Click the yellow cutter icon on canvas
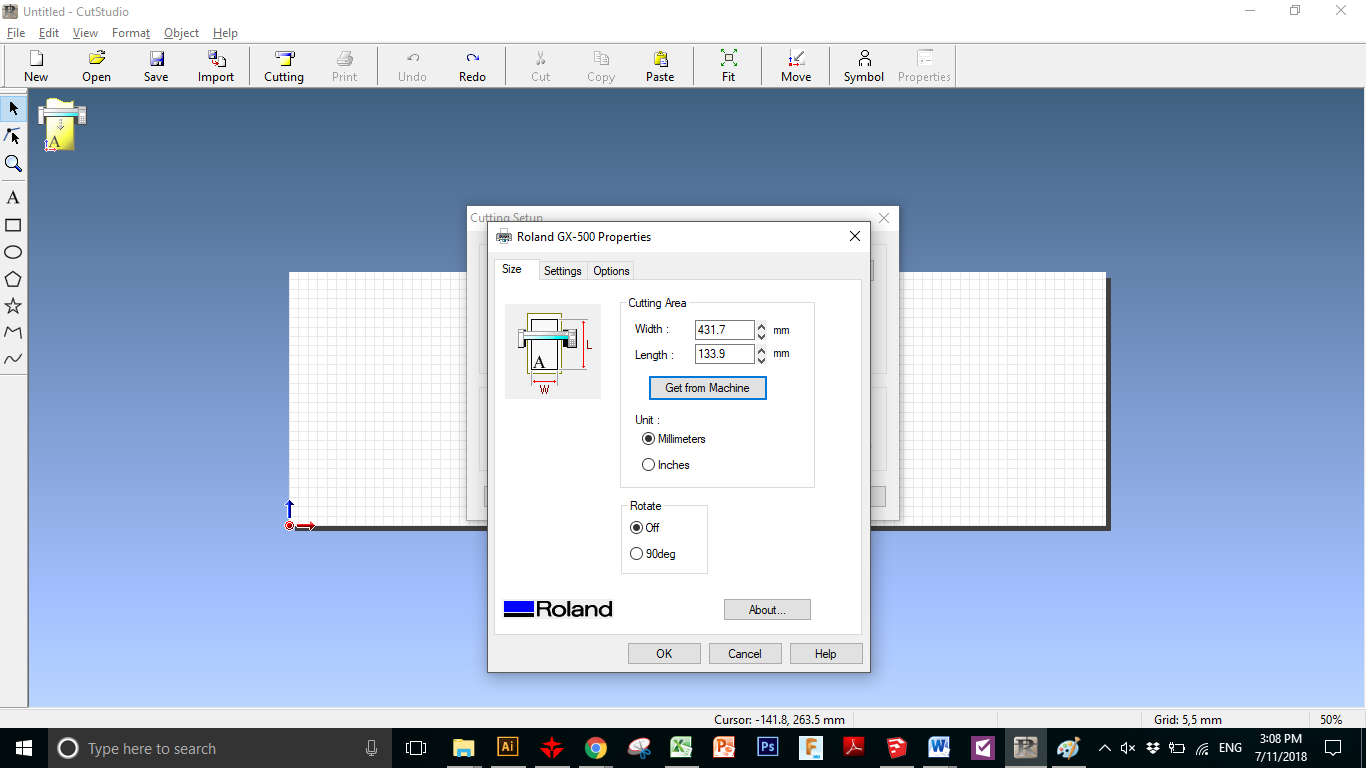Image resolution: width=1366 pixels, height=768 pixels. click(x=62, y=125)
